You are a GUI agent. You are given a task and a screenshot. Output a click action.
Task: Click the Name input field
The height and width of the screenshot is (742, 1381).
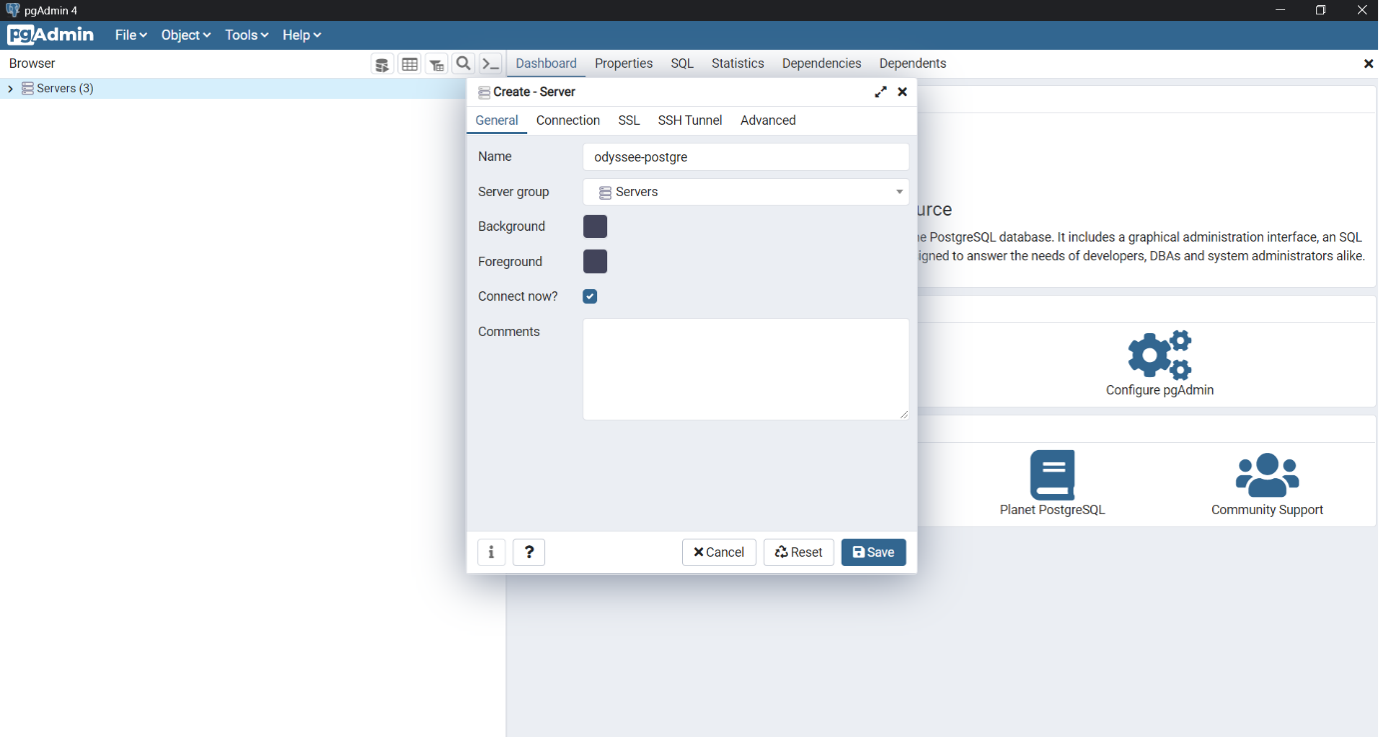click(746, 157)
